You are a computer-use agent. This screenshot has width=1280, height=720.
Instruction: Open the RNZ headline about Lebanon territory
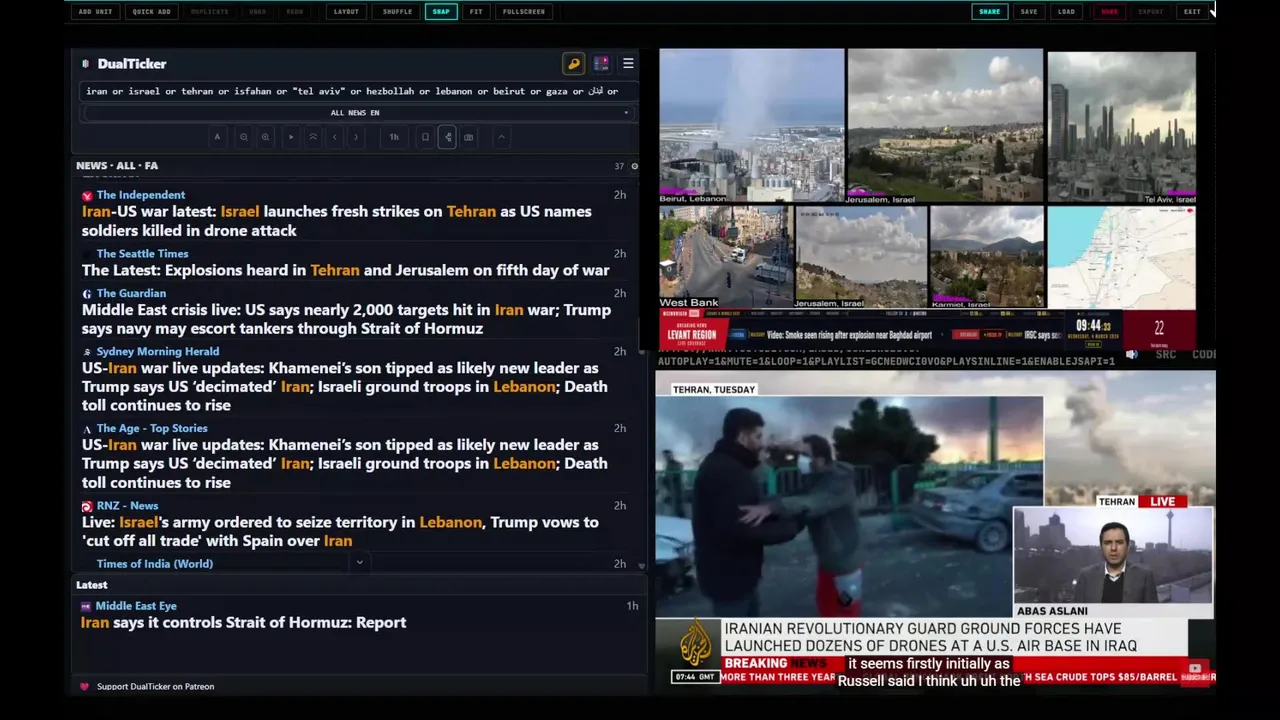point(340,531)
